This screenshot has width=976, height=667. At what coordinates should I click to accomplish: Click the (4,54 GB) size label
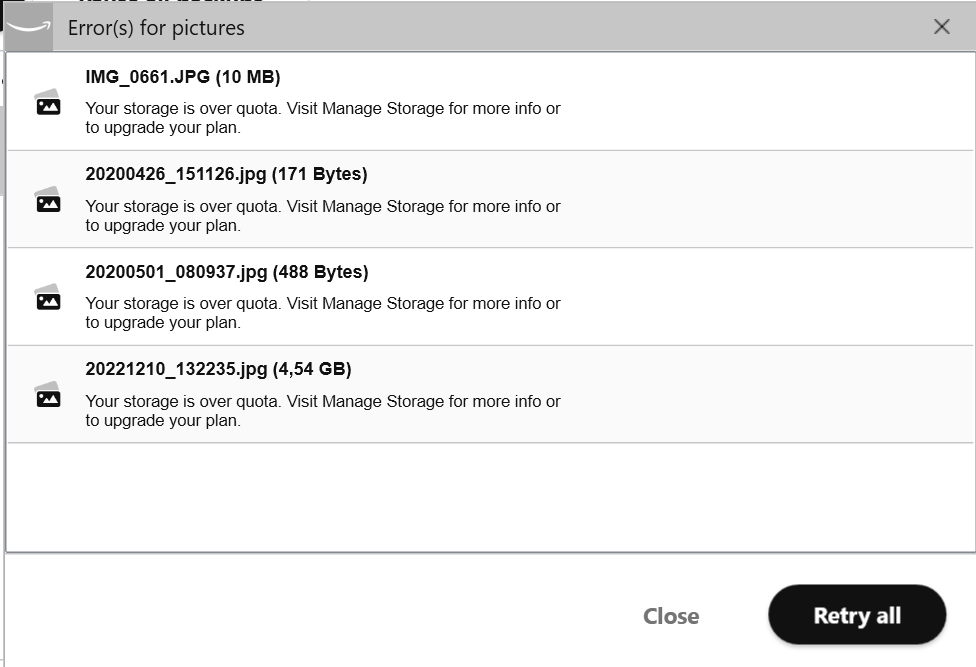tap(312, 369)
